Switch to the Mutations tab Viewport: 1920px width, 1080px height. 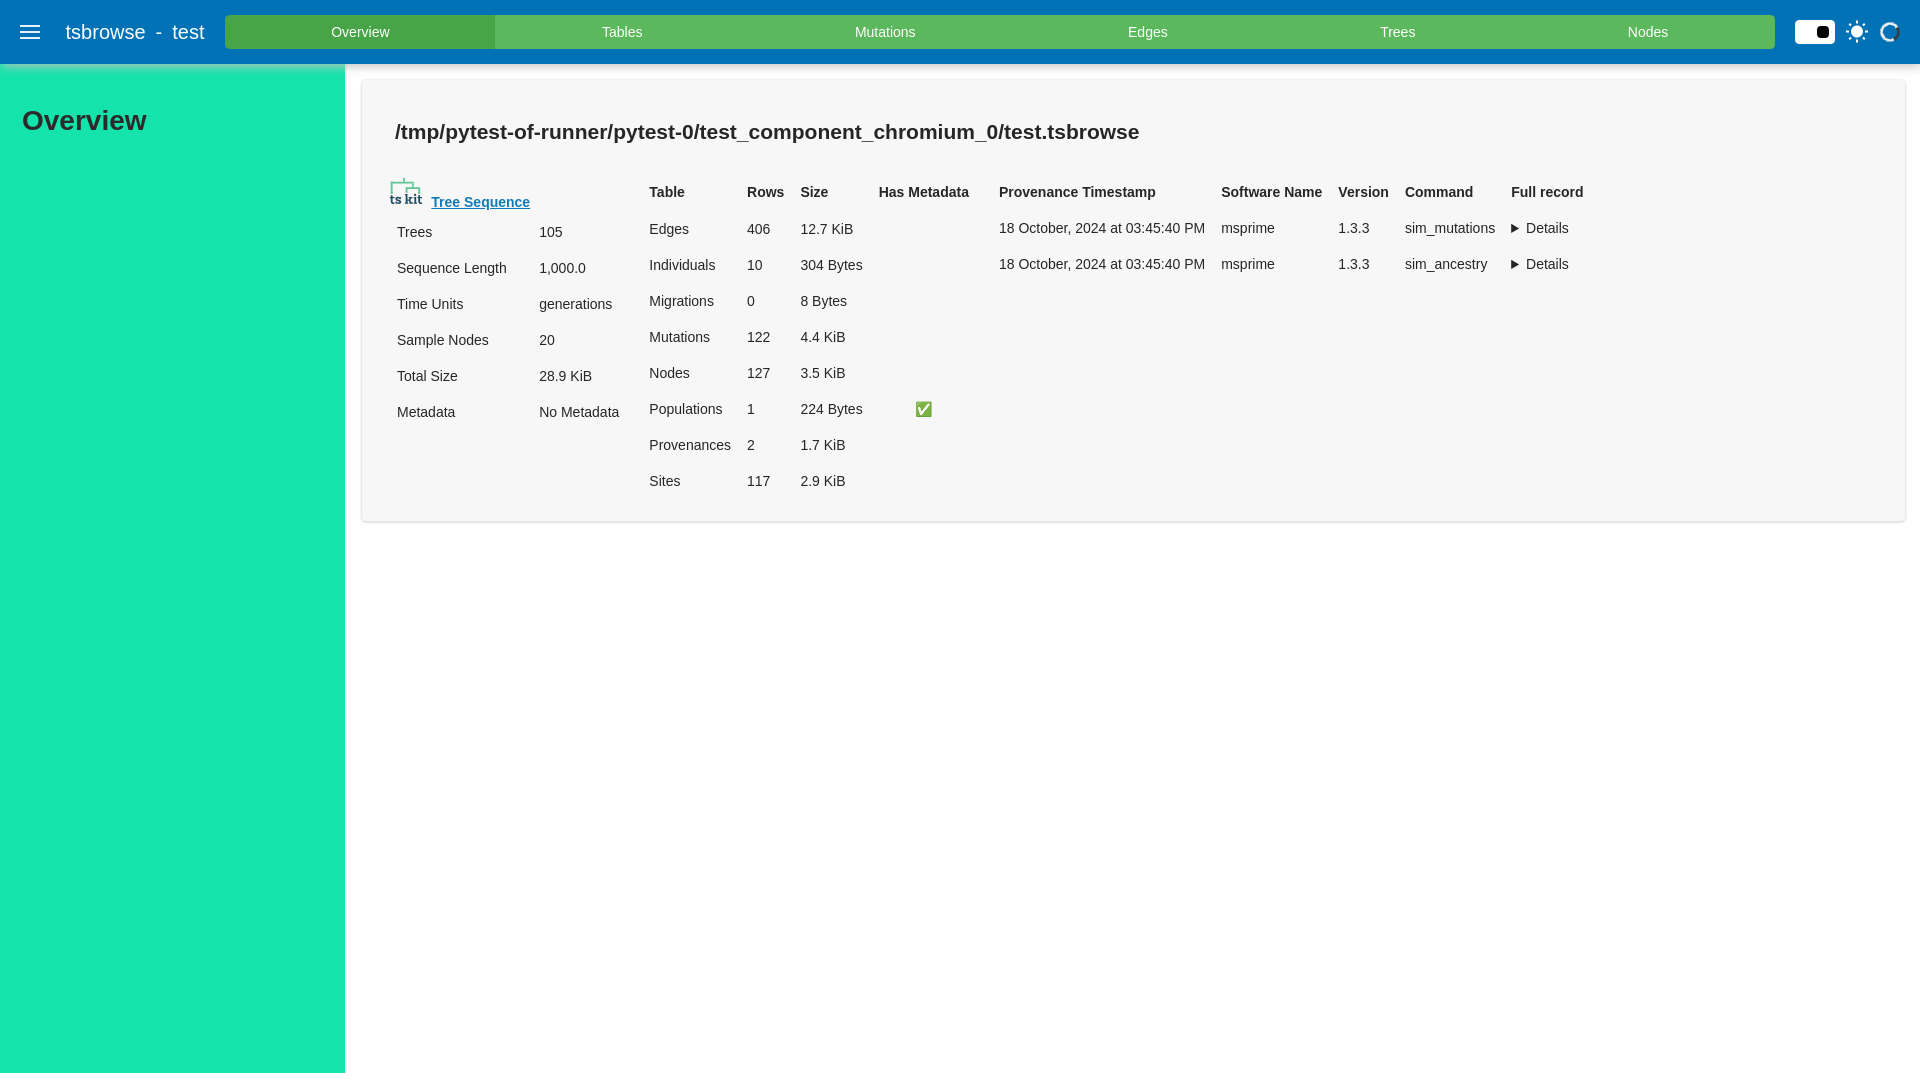point(884,32)
